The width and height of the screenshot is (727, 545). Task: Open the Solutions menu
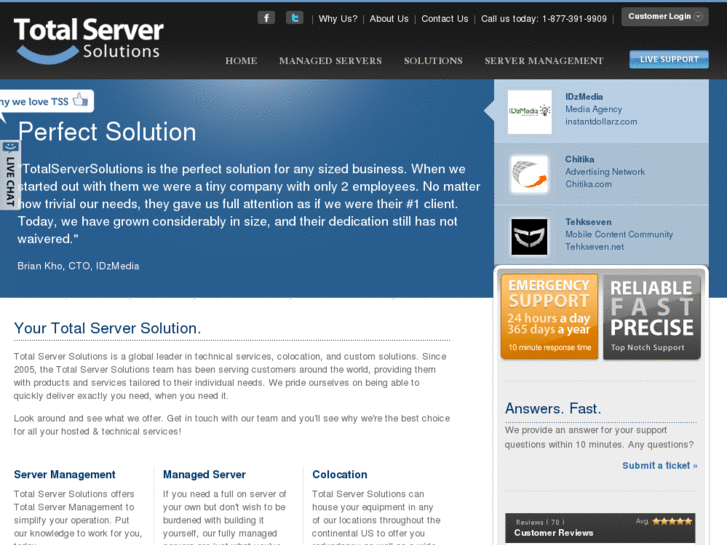tap(433, 61)
